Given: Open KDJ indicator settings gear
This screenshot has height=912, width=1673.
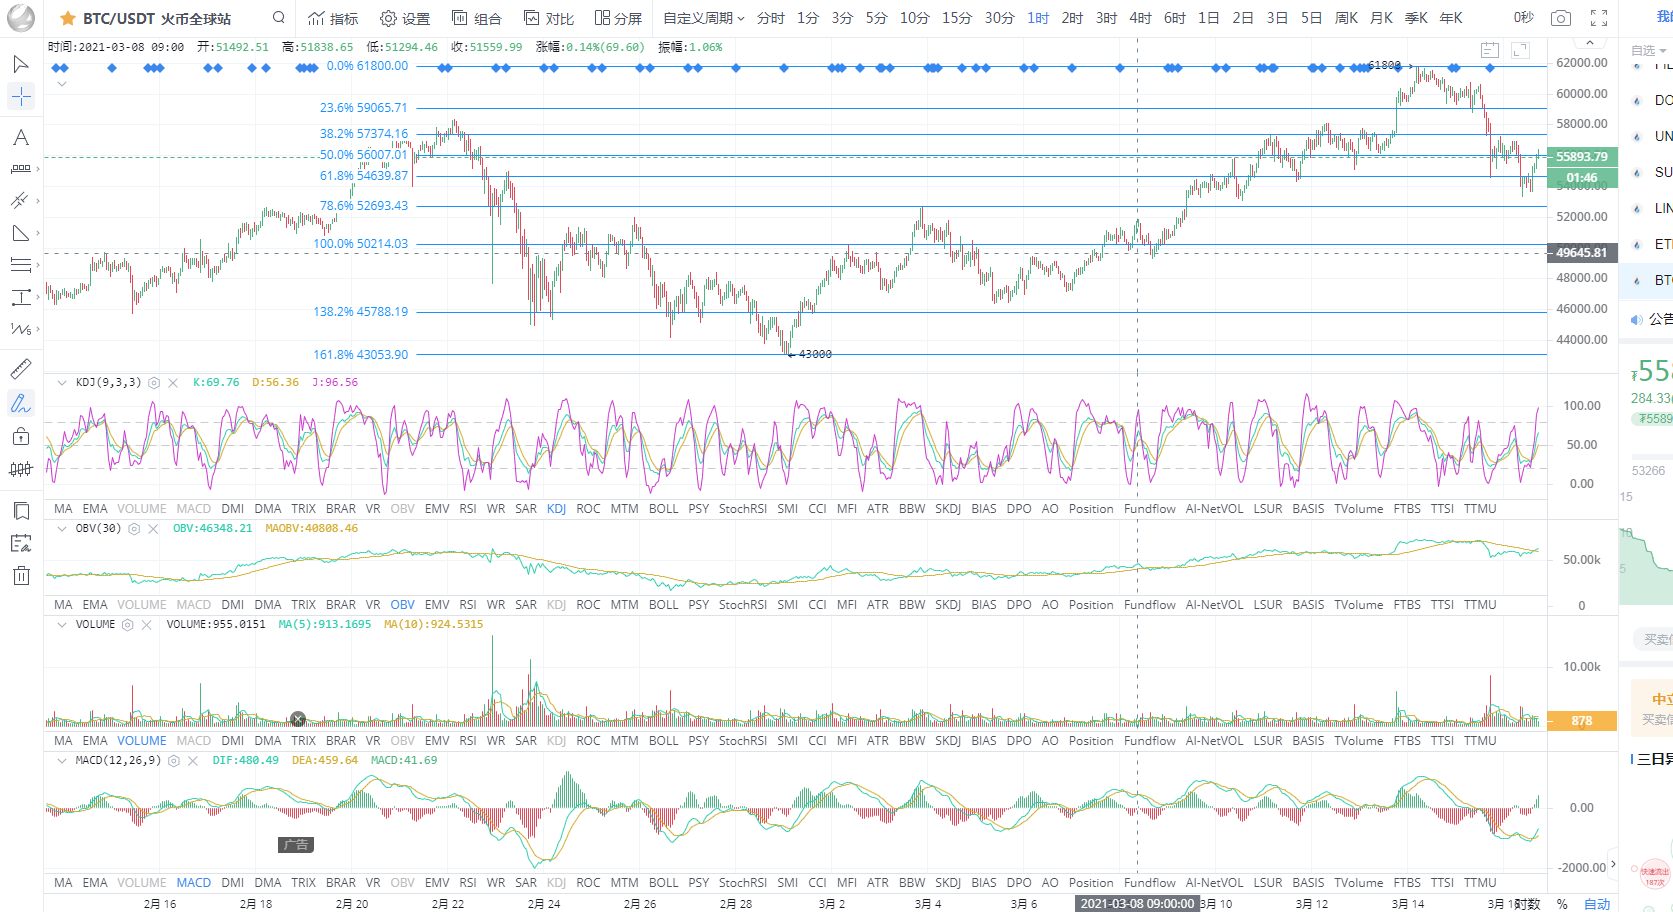Looking at the screenshot, I should click(154, 383).
